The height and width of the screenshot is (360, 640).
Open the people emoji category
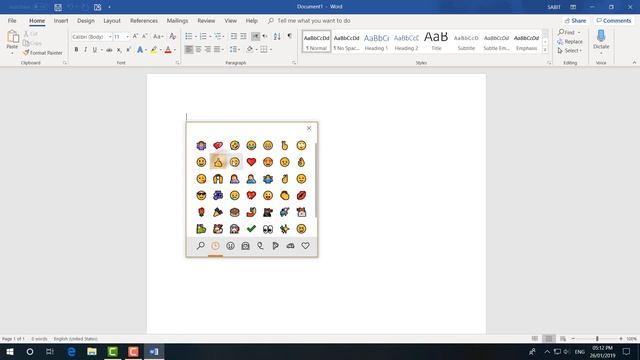pyautogui.click(x=245, y=246)
